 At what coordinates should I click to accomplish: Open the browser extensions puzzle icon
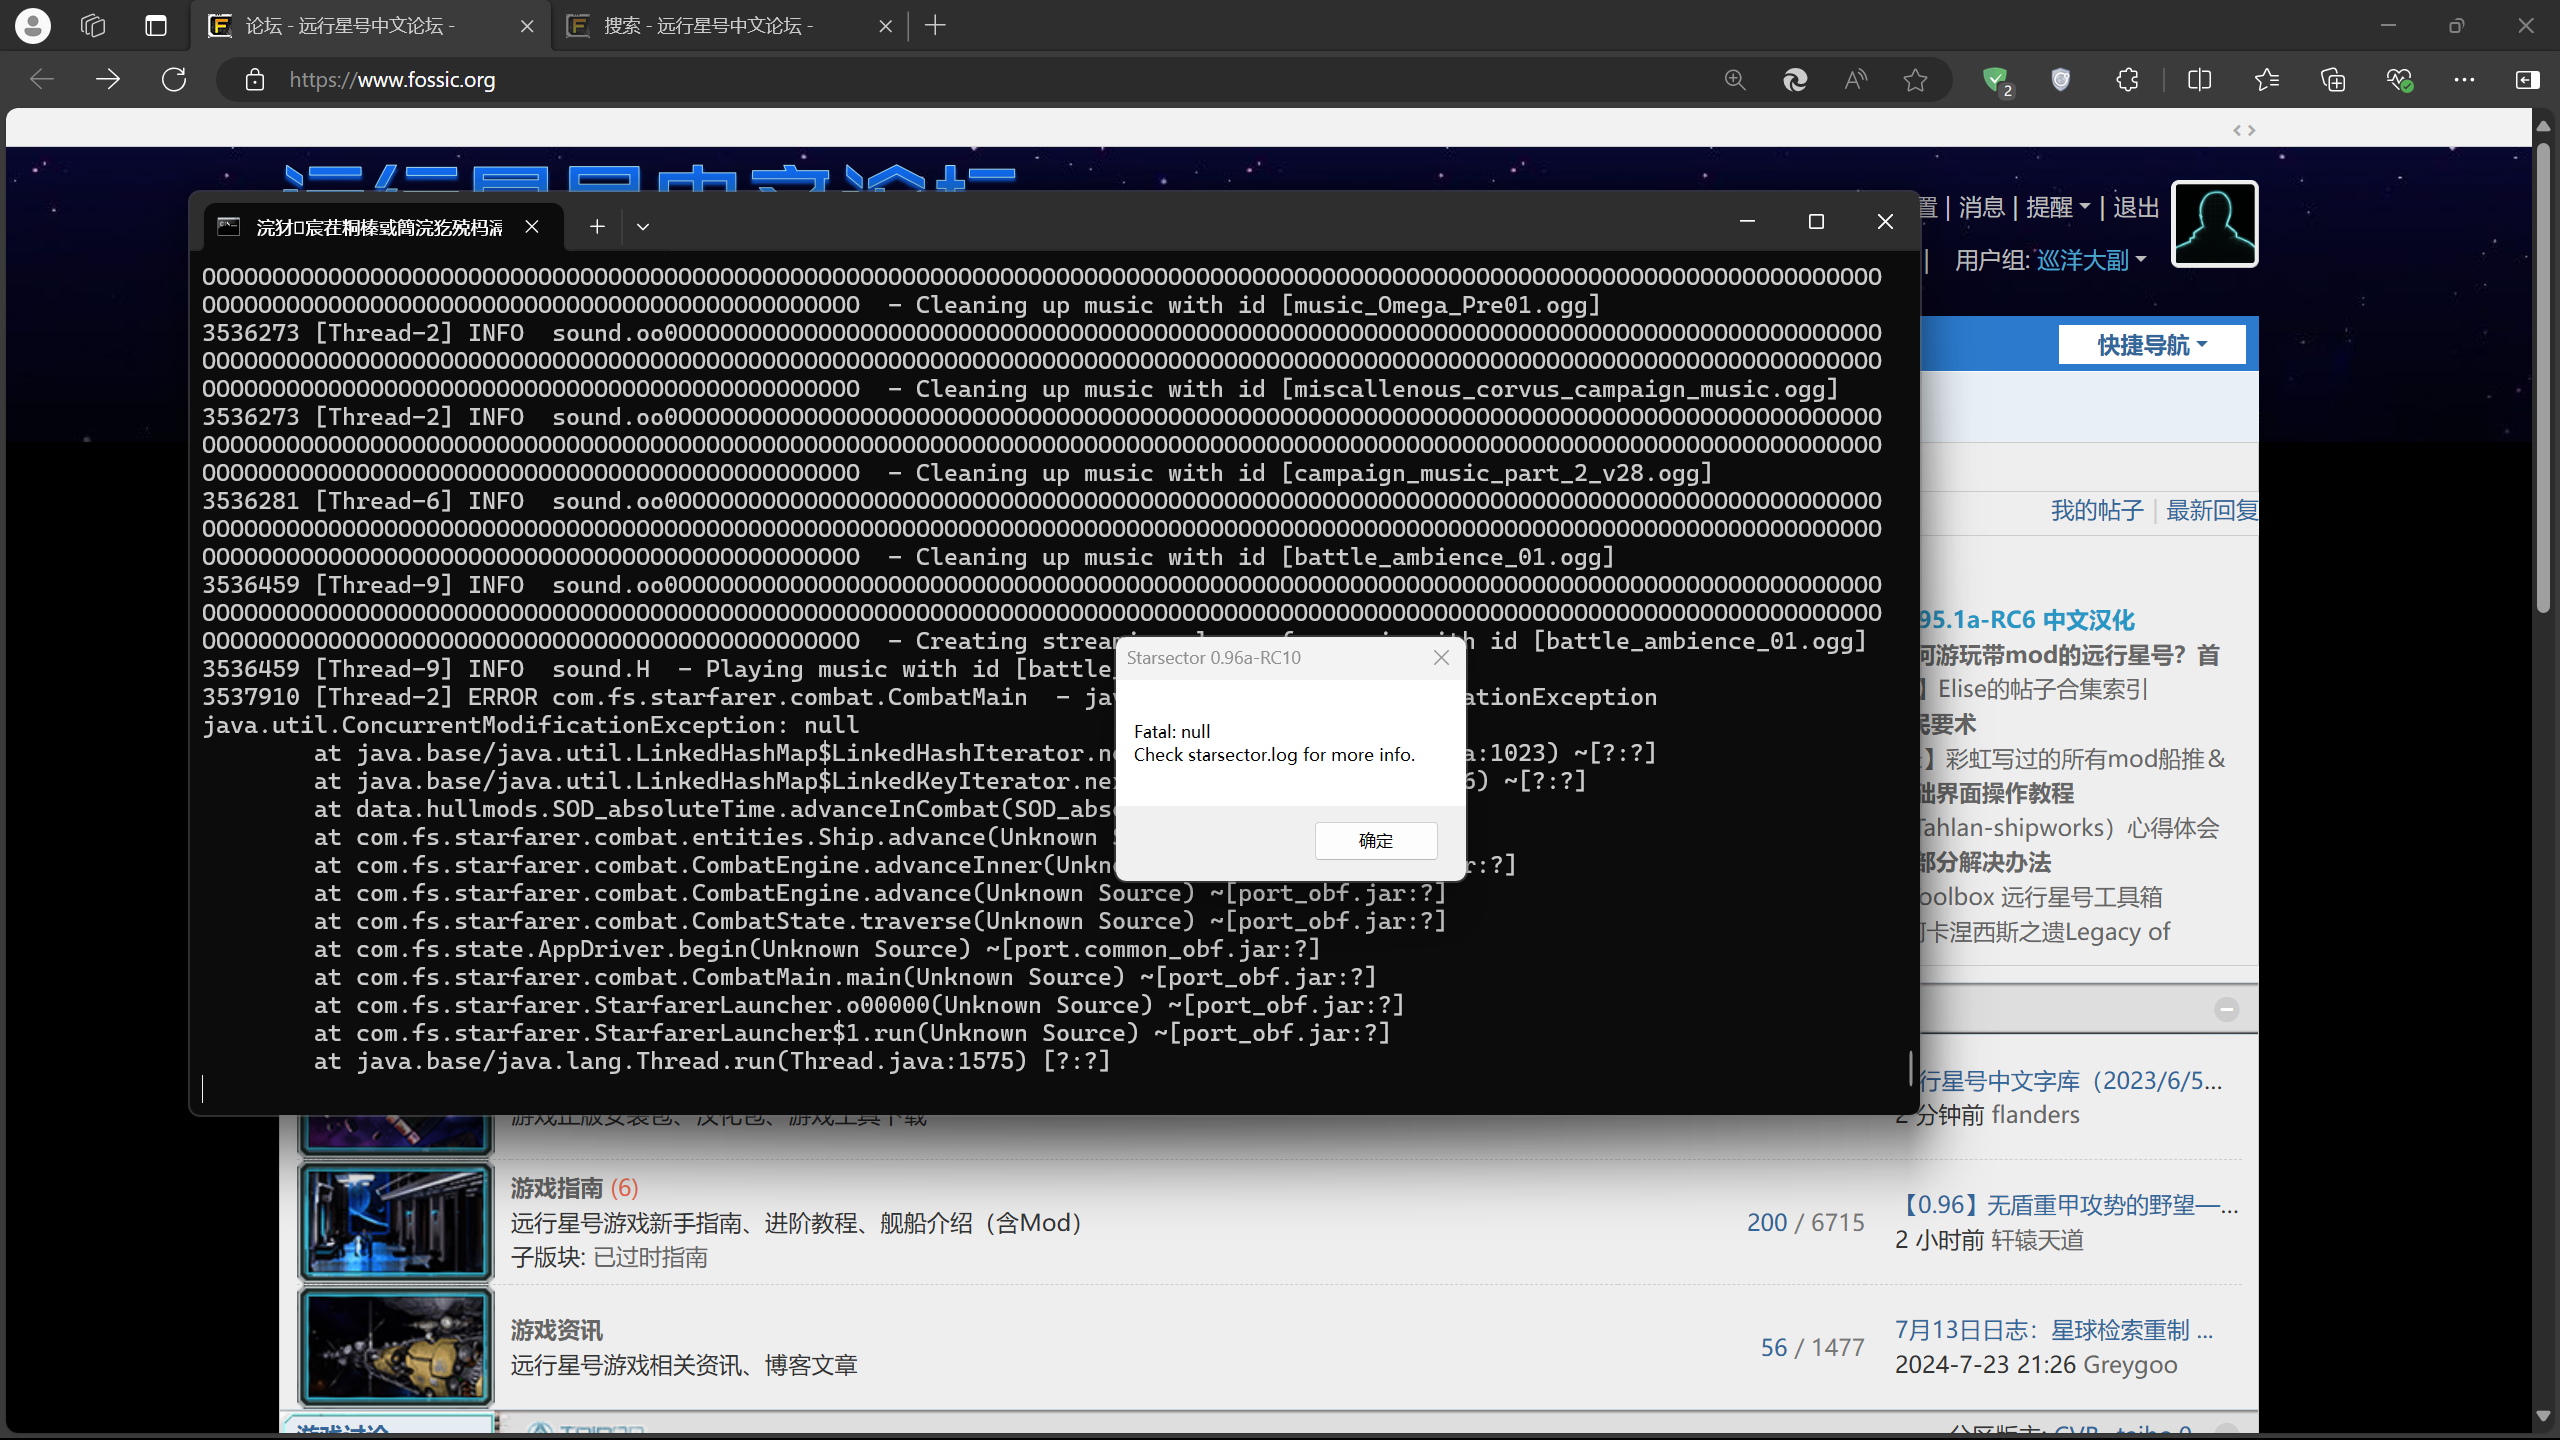click(2127, 80)
